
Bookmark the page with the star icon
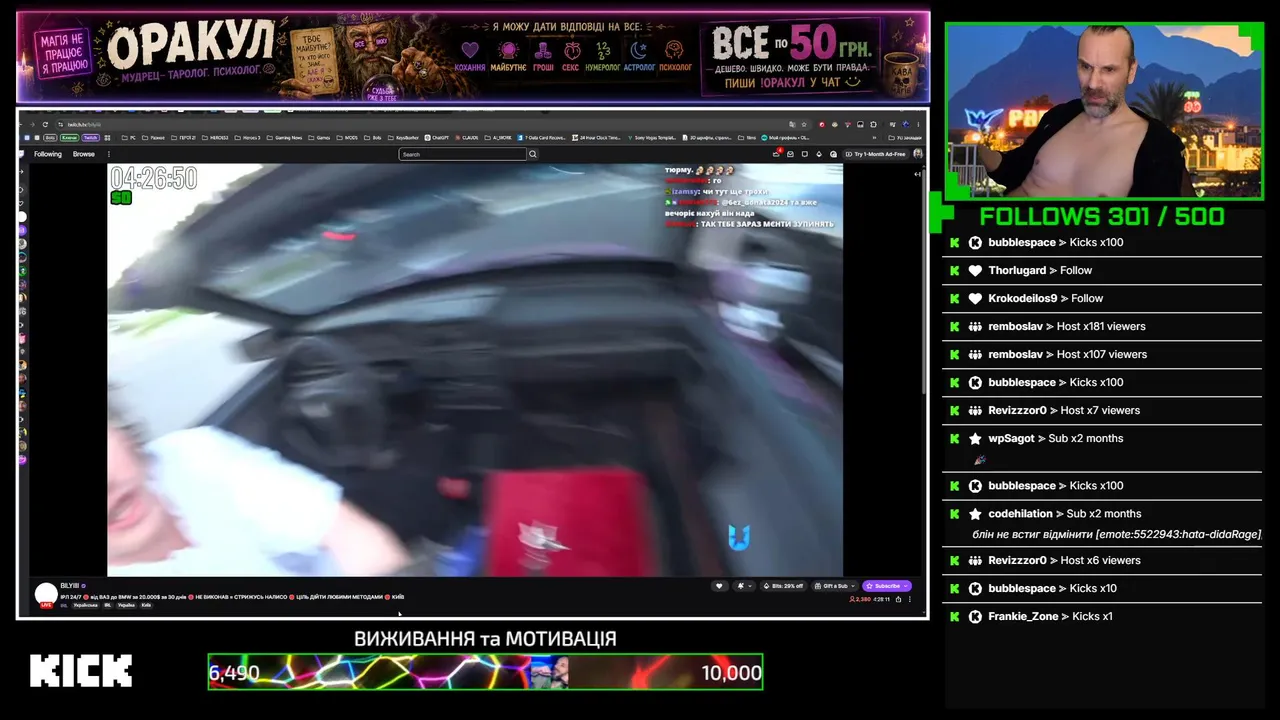point(804,124)
